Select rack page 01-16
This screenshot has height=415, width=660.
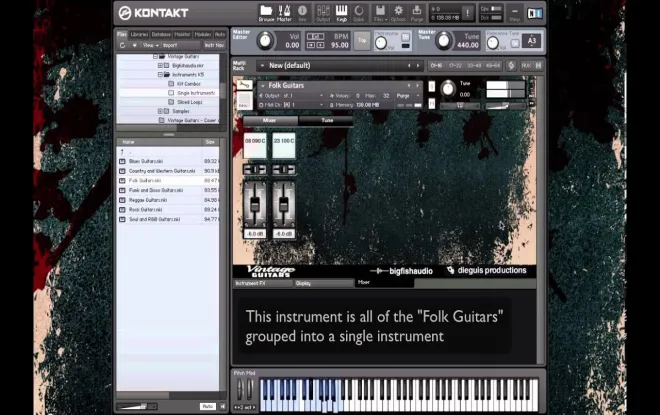pos(436,66)
